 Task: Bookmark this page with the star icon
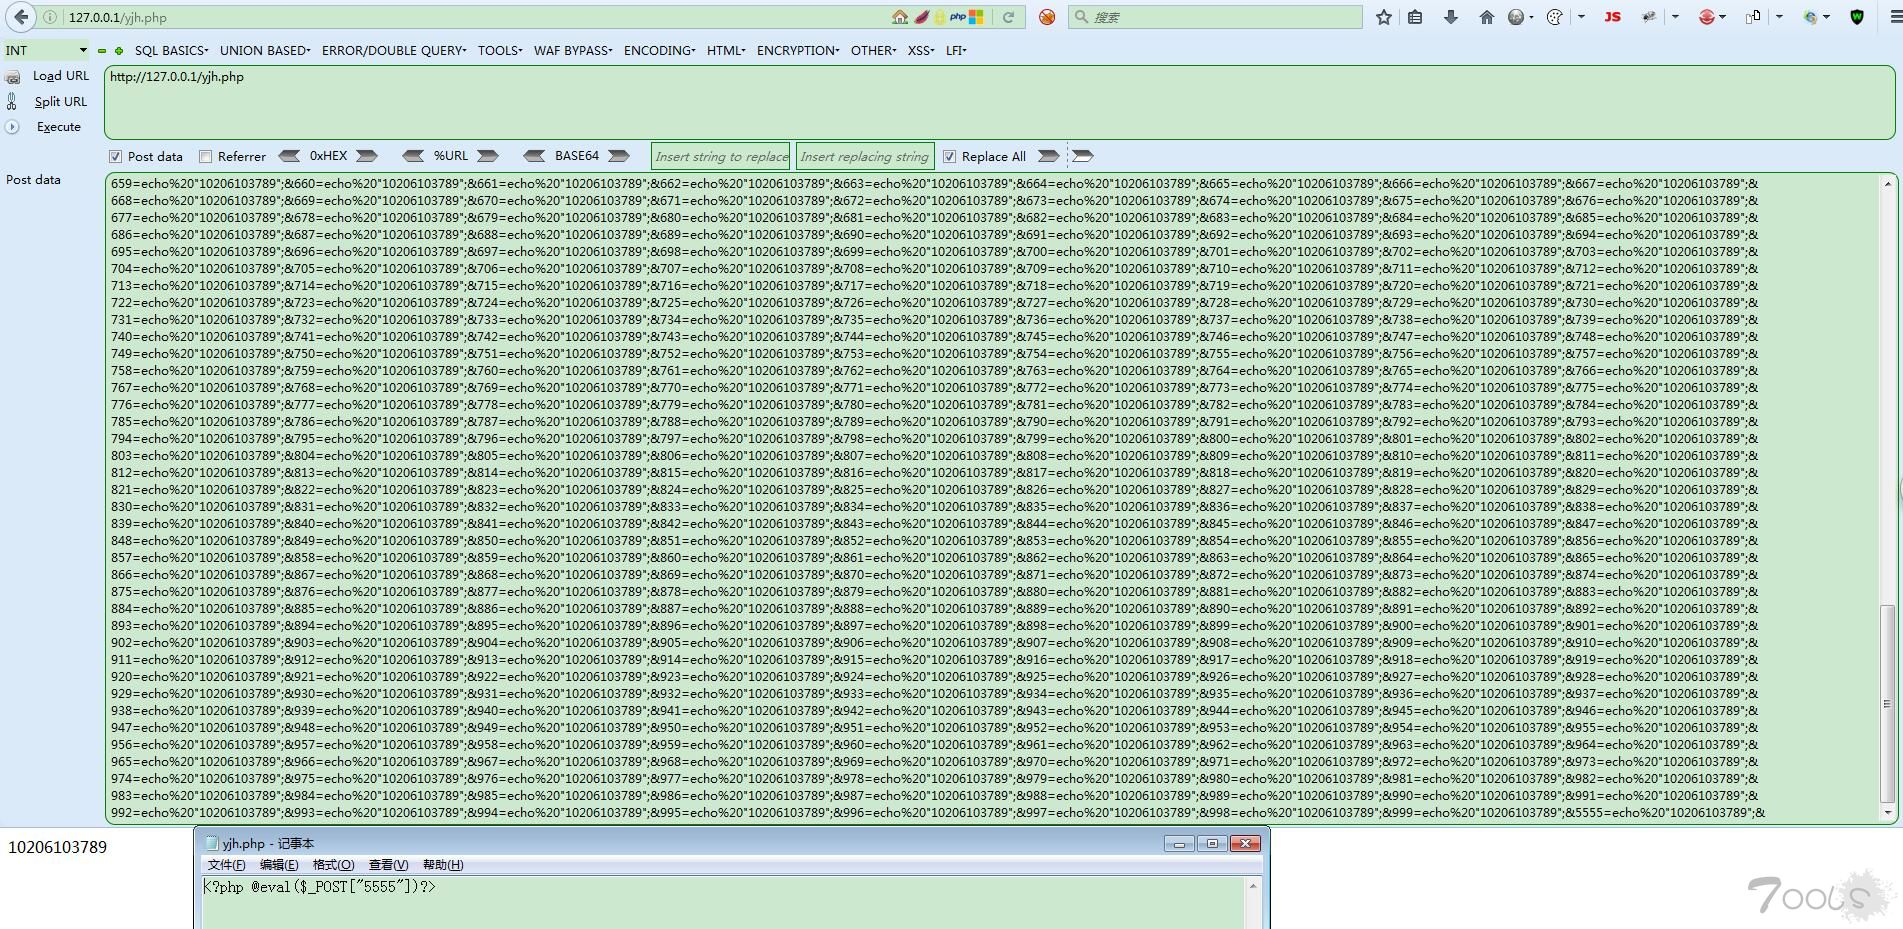[1384, 17]
